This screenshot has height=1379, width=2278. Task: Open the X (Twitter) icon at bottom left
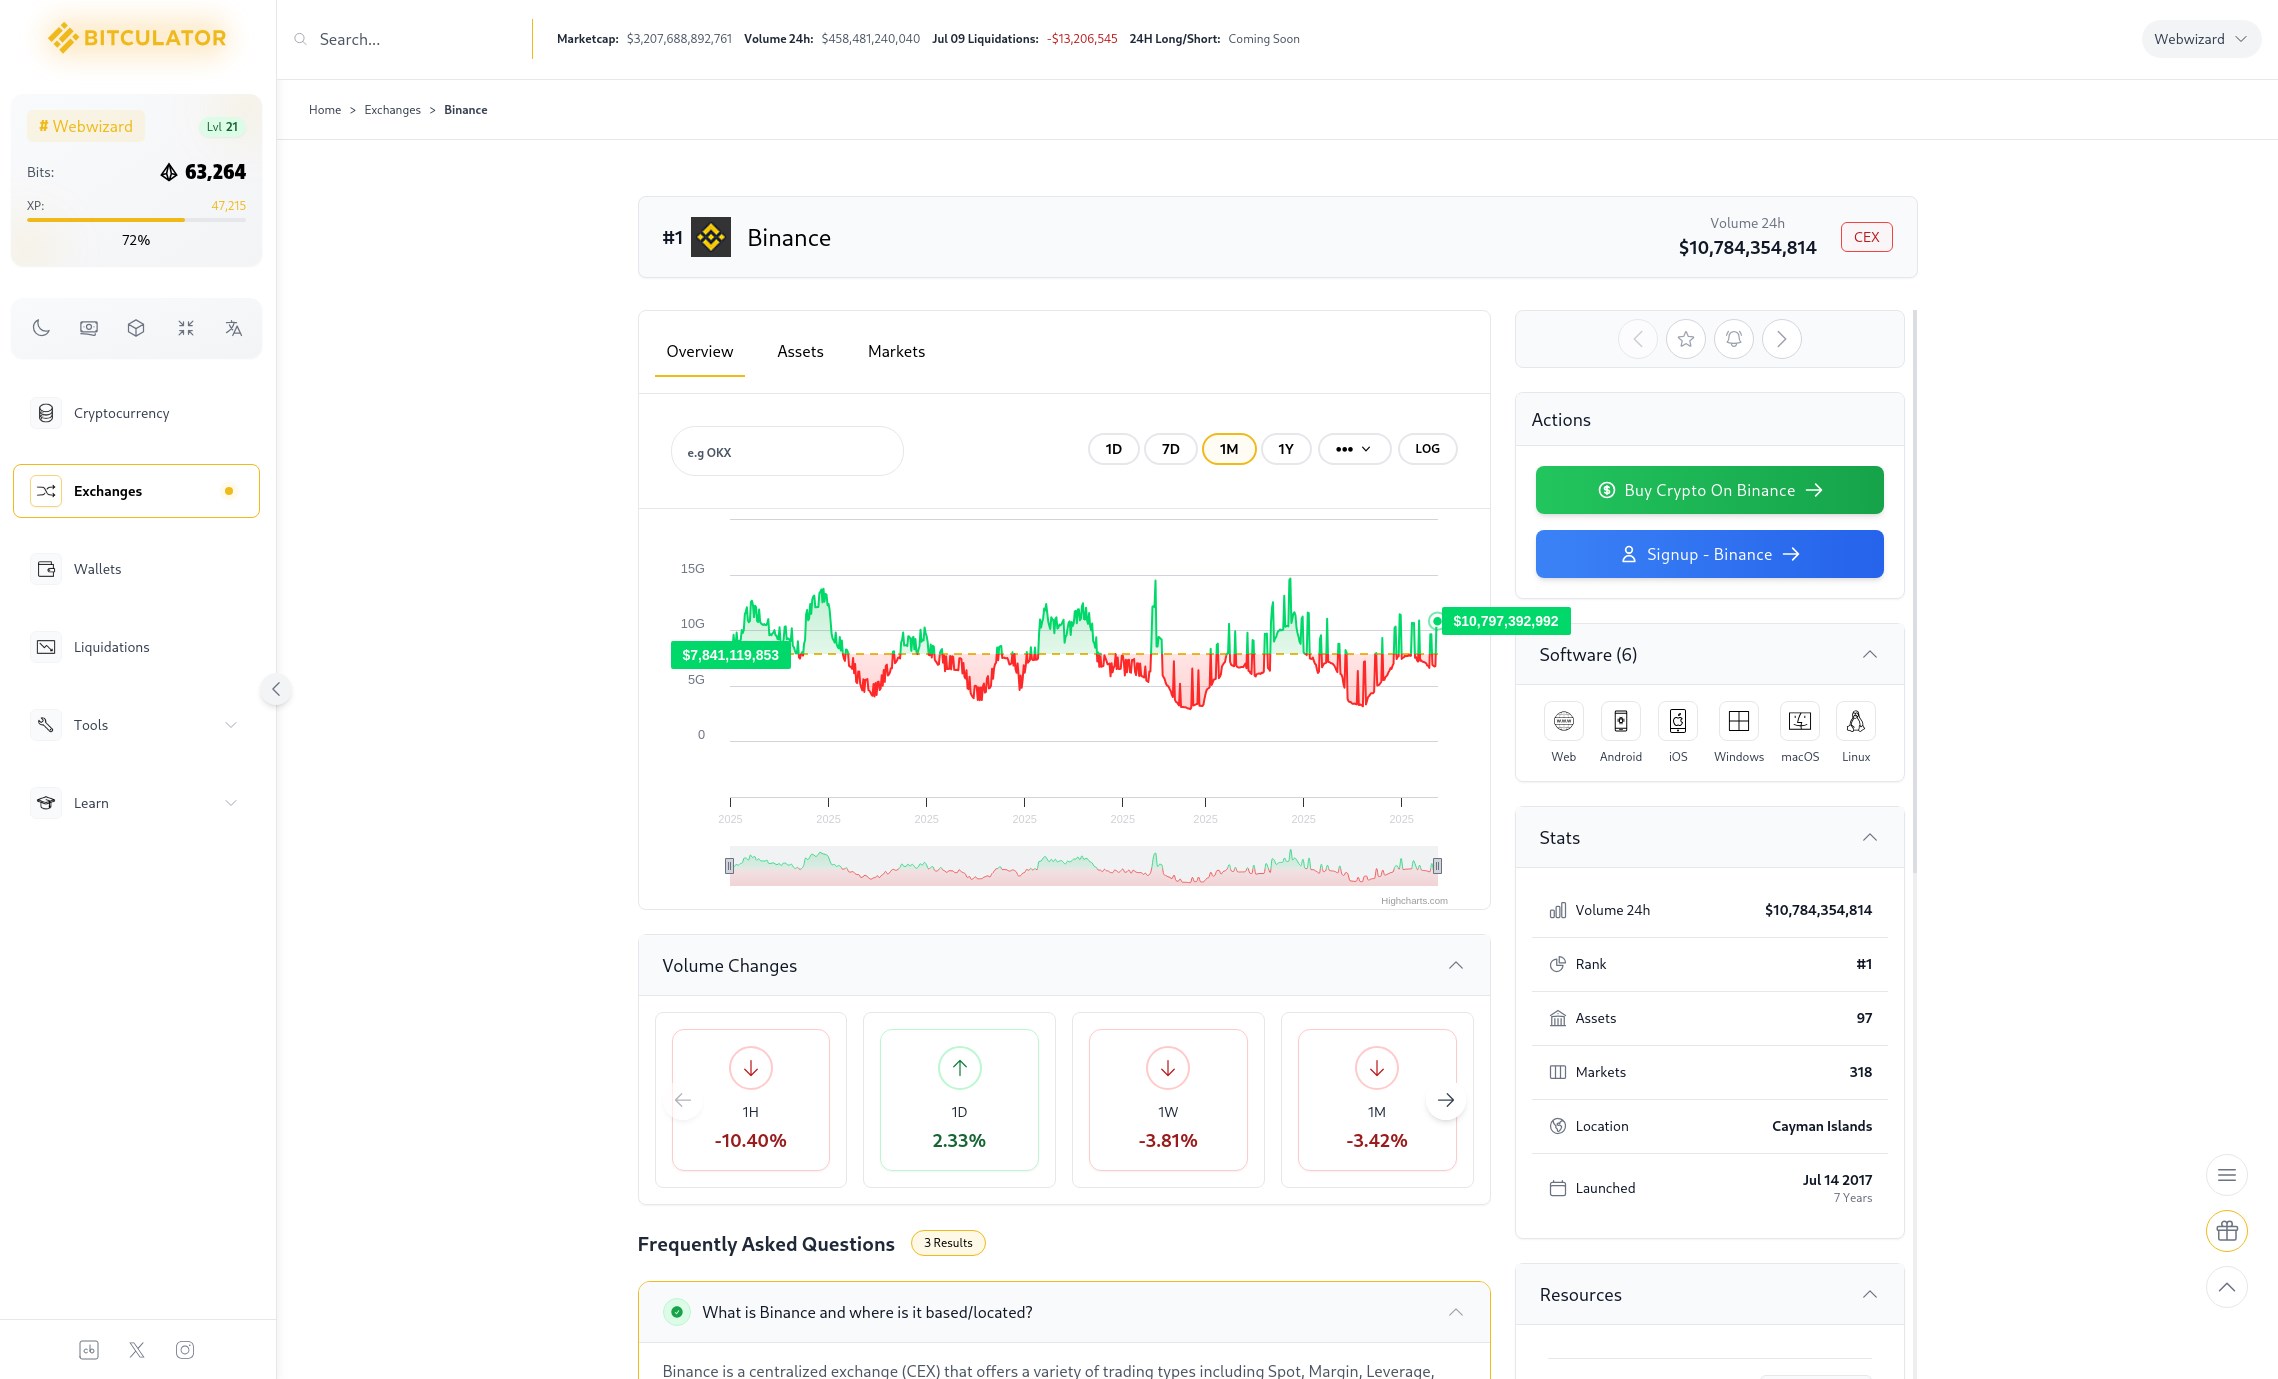pyautogui.click(x=136, y=1349)
